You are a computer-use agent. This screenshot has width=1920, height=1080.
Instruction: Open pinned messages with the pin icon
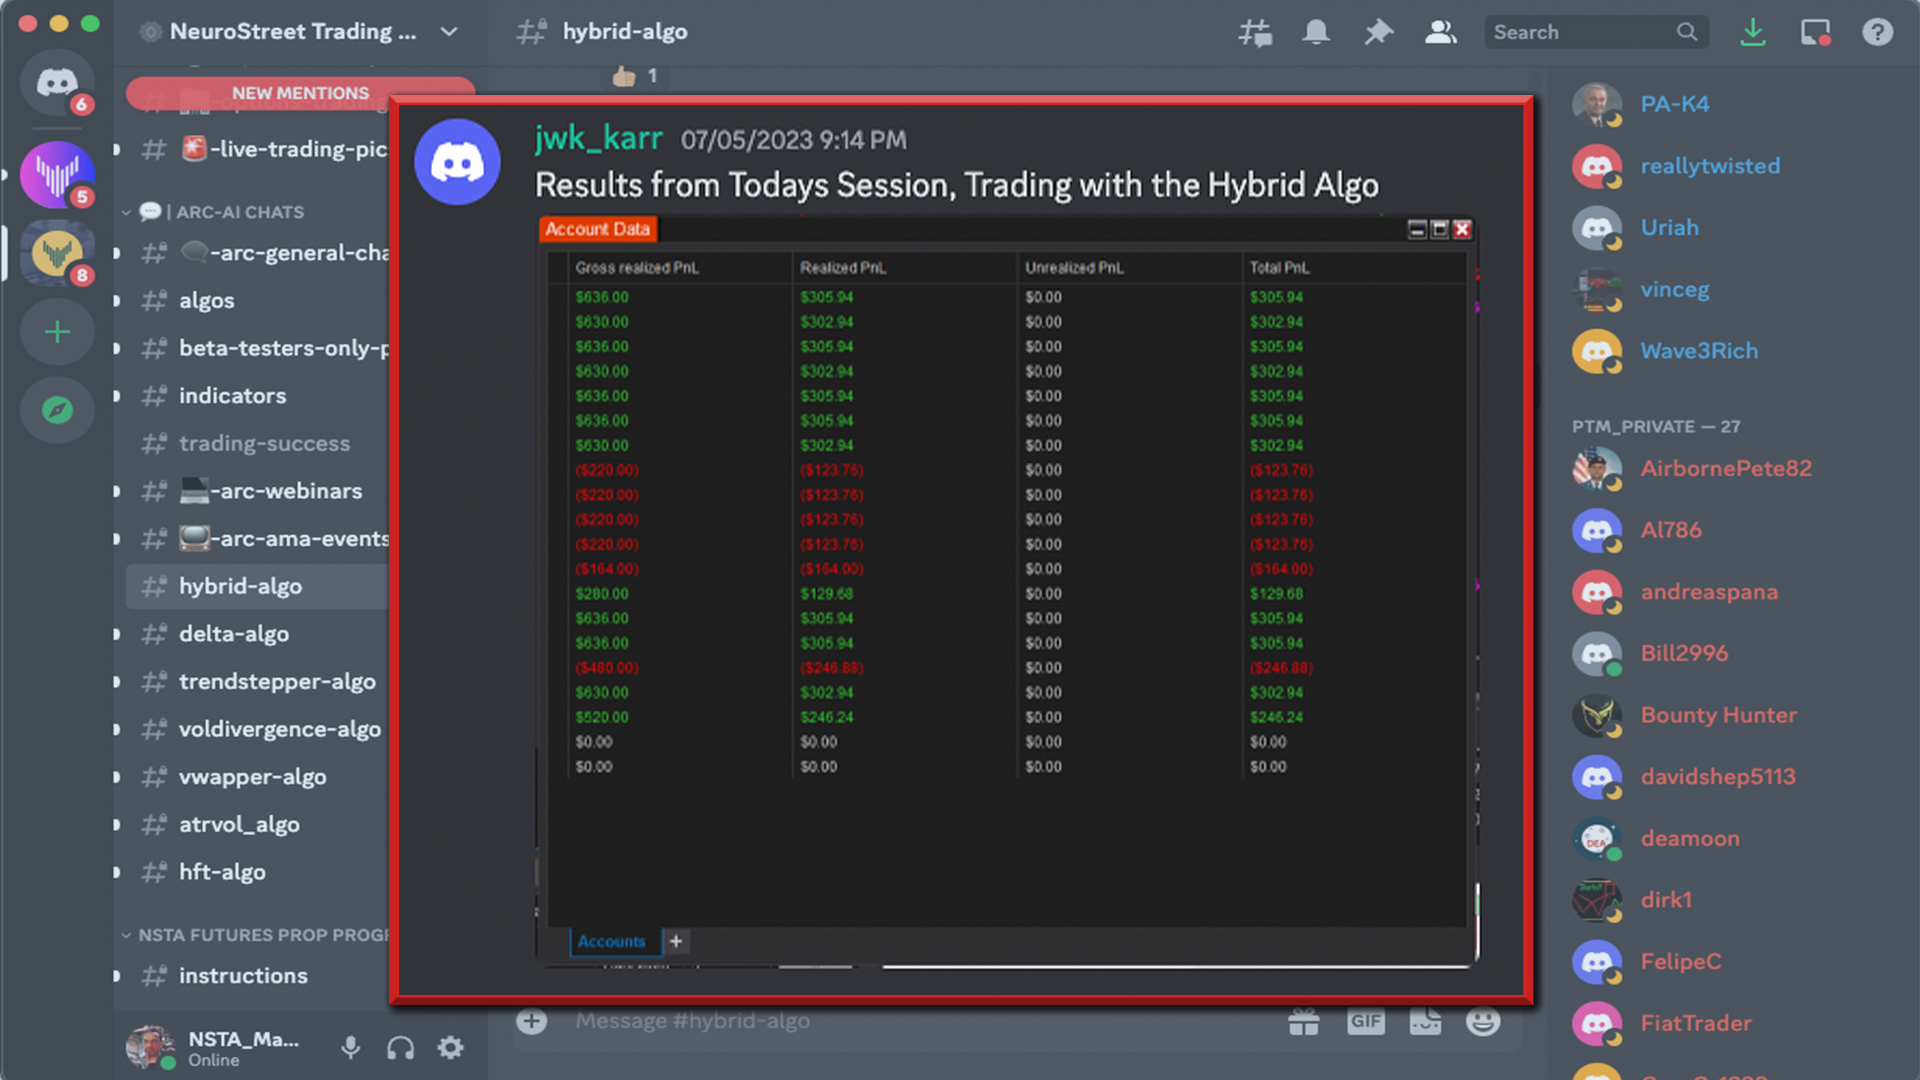1378,32
